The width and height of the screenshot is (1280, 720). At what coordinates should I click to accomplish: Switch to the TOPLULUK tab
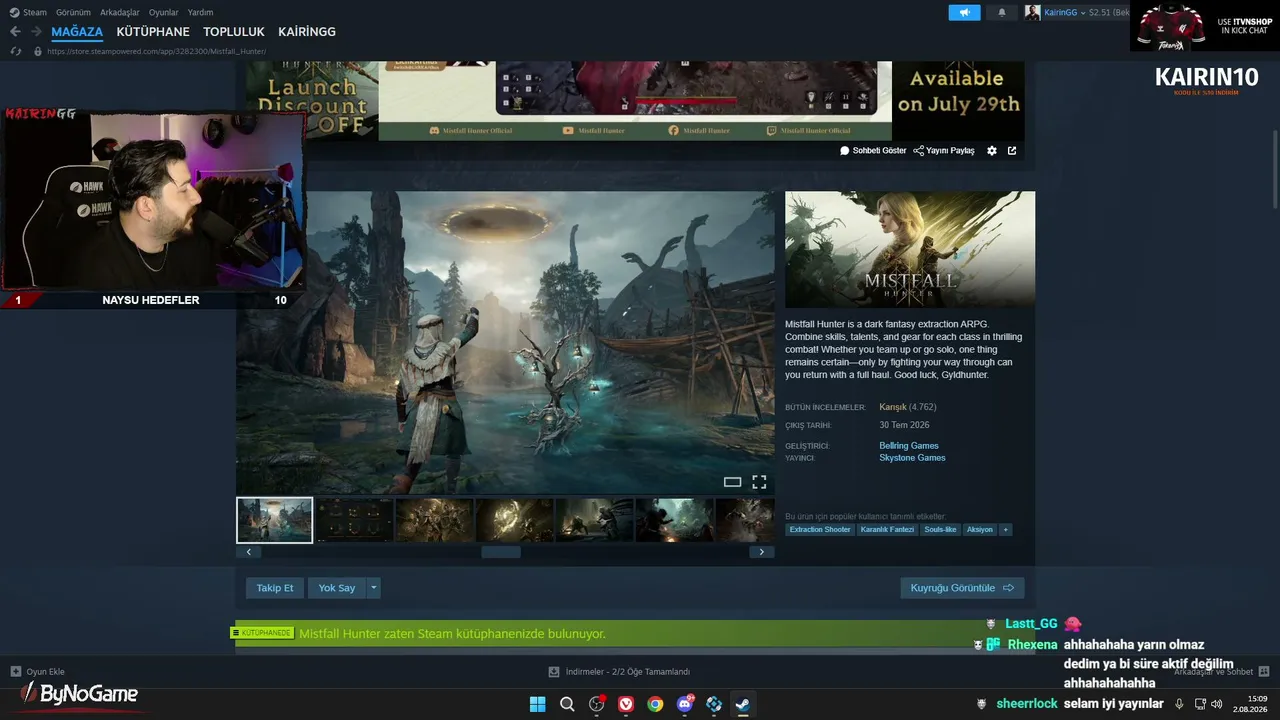tap(234, 32)
